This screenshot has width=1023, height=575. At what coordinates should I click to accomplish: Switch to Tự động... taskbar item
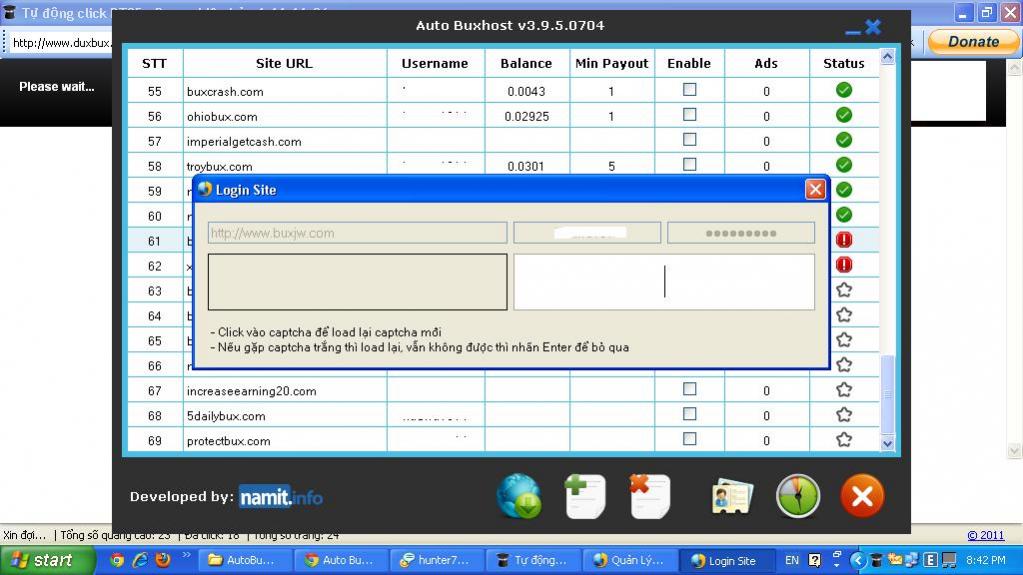point(532,560)
